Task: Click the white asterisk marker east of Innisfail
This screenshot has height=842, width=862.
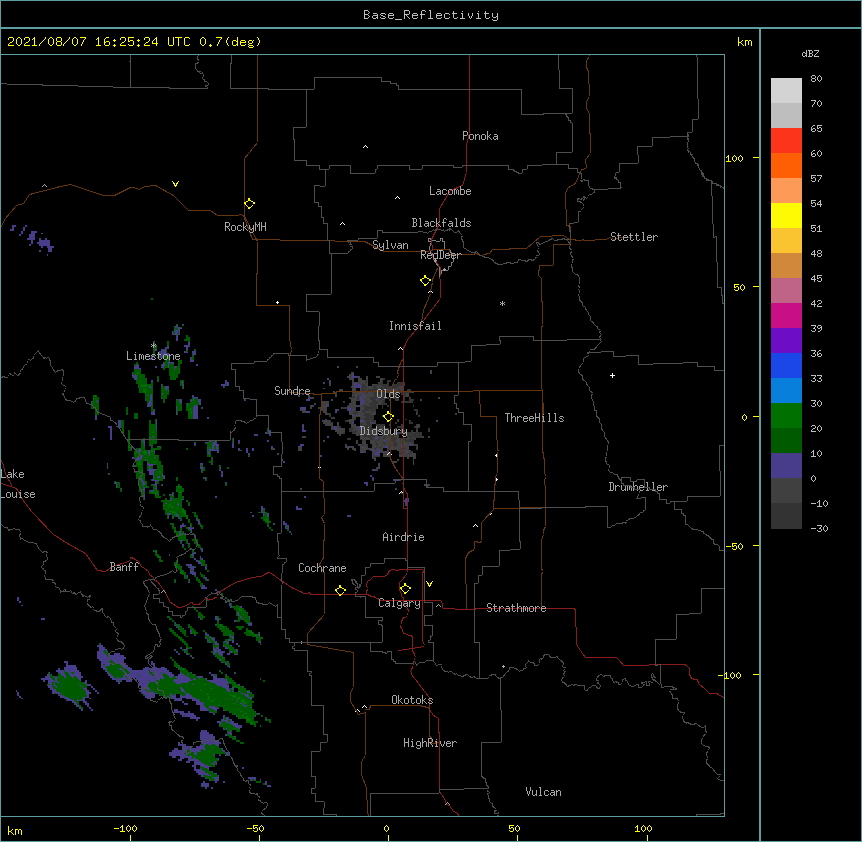Action: (x=502, y=303)
